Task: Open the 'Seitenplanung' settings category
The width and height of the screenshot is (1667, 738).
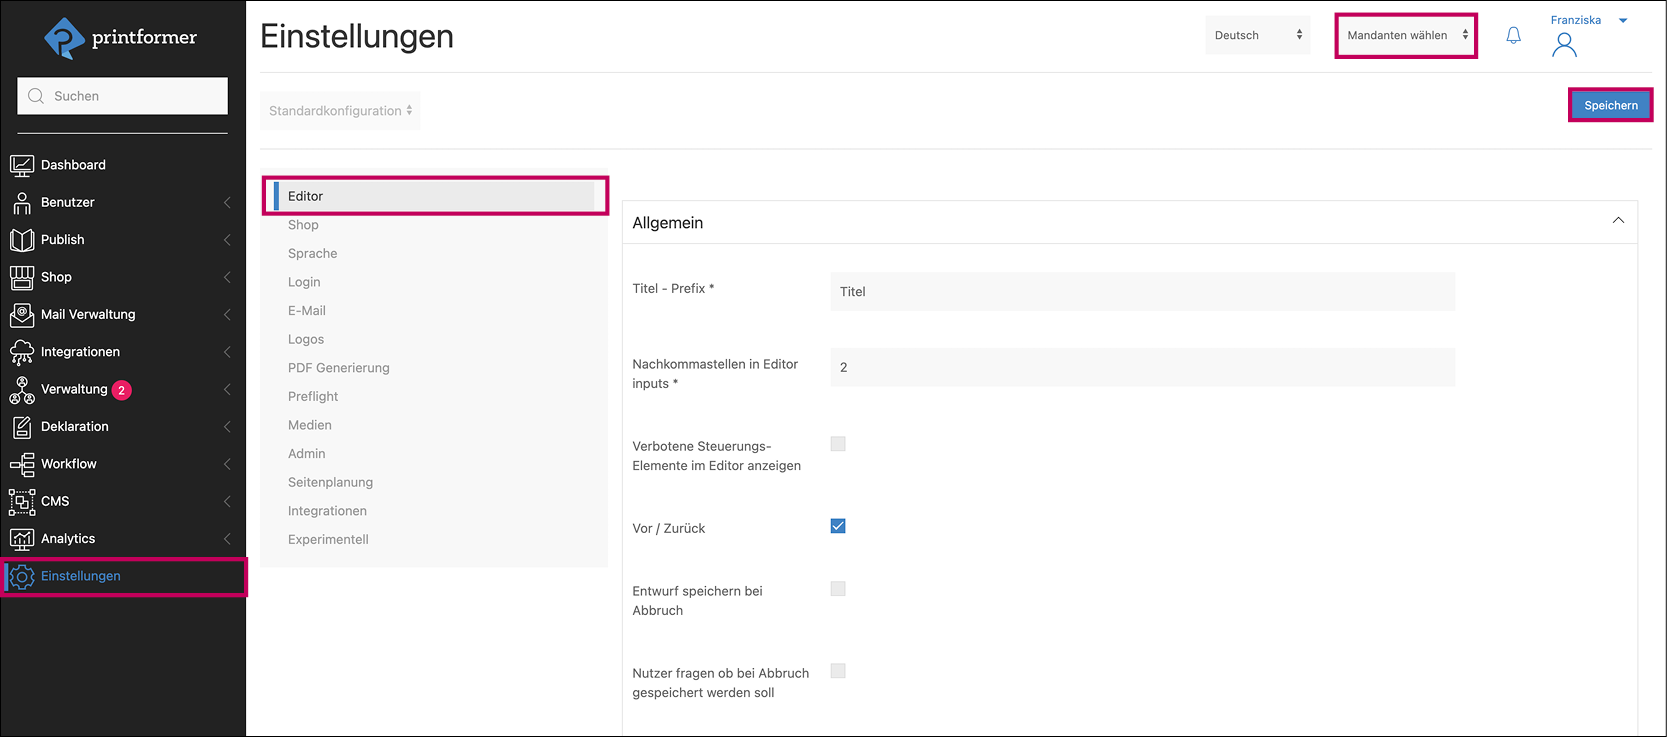Action: point(330,482)
